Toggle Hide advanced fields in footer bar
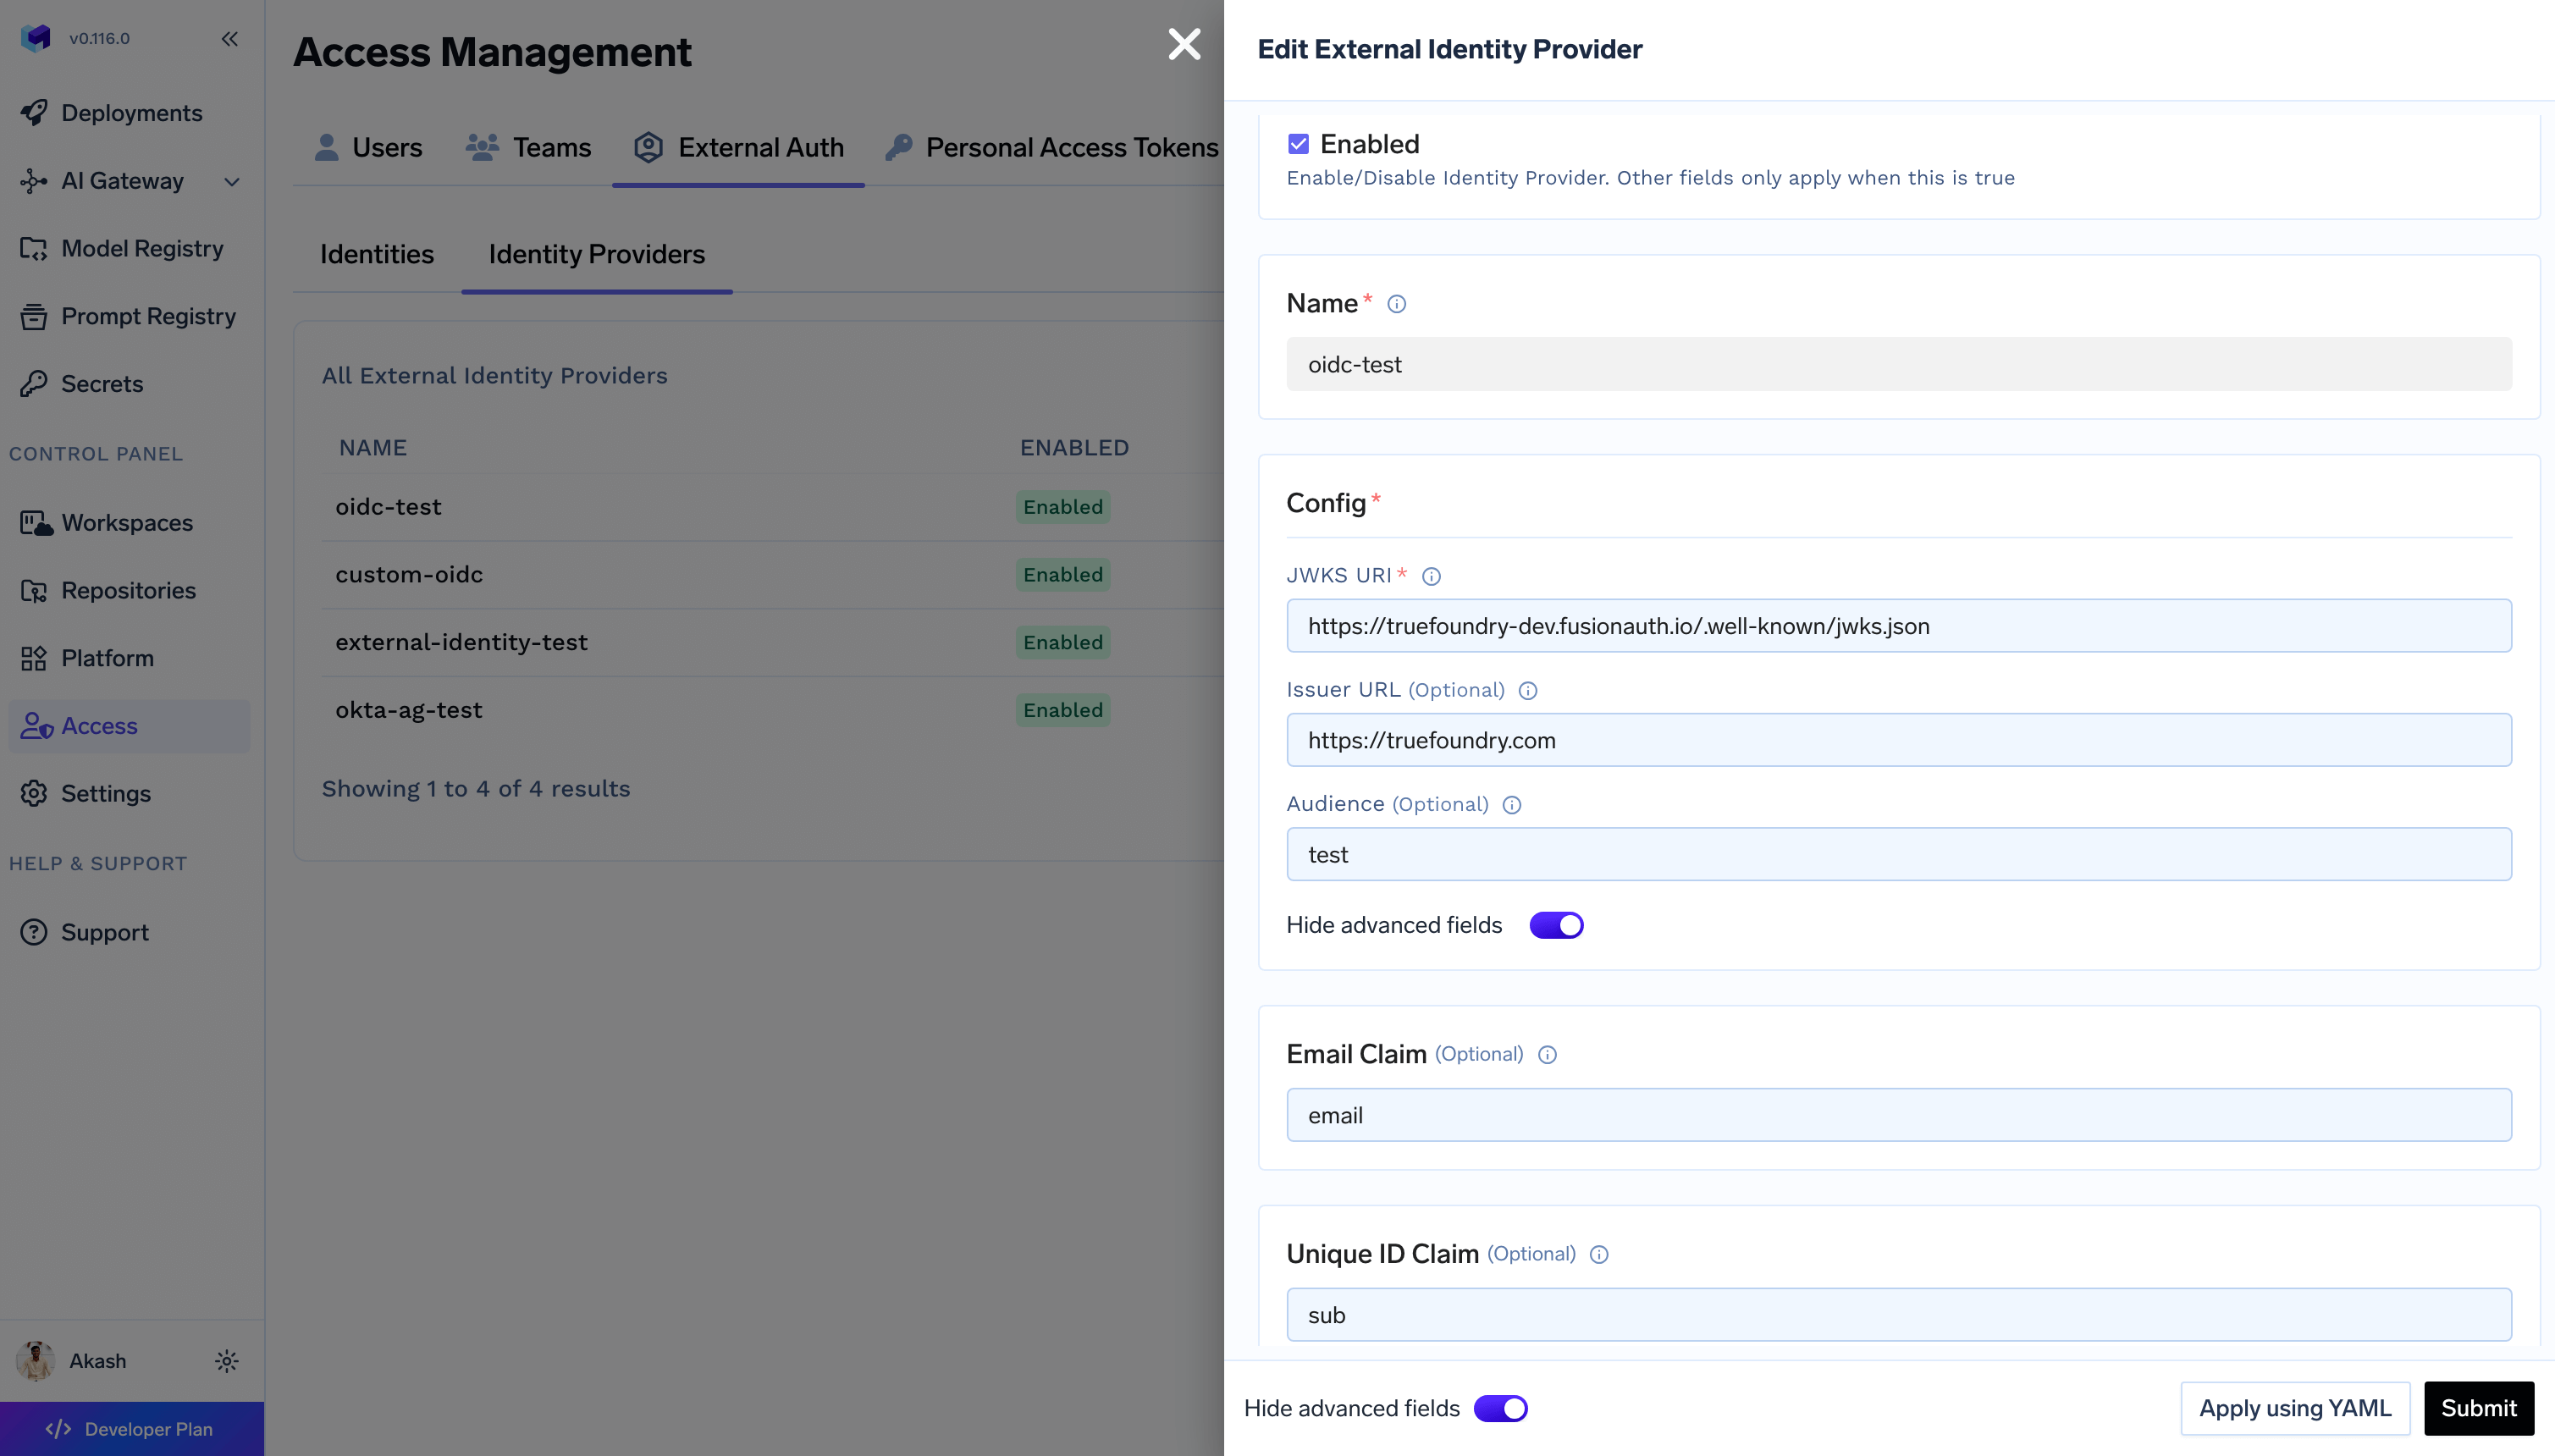The width and height of the screenshot is (2555, 1456). [1499, 1408]
